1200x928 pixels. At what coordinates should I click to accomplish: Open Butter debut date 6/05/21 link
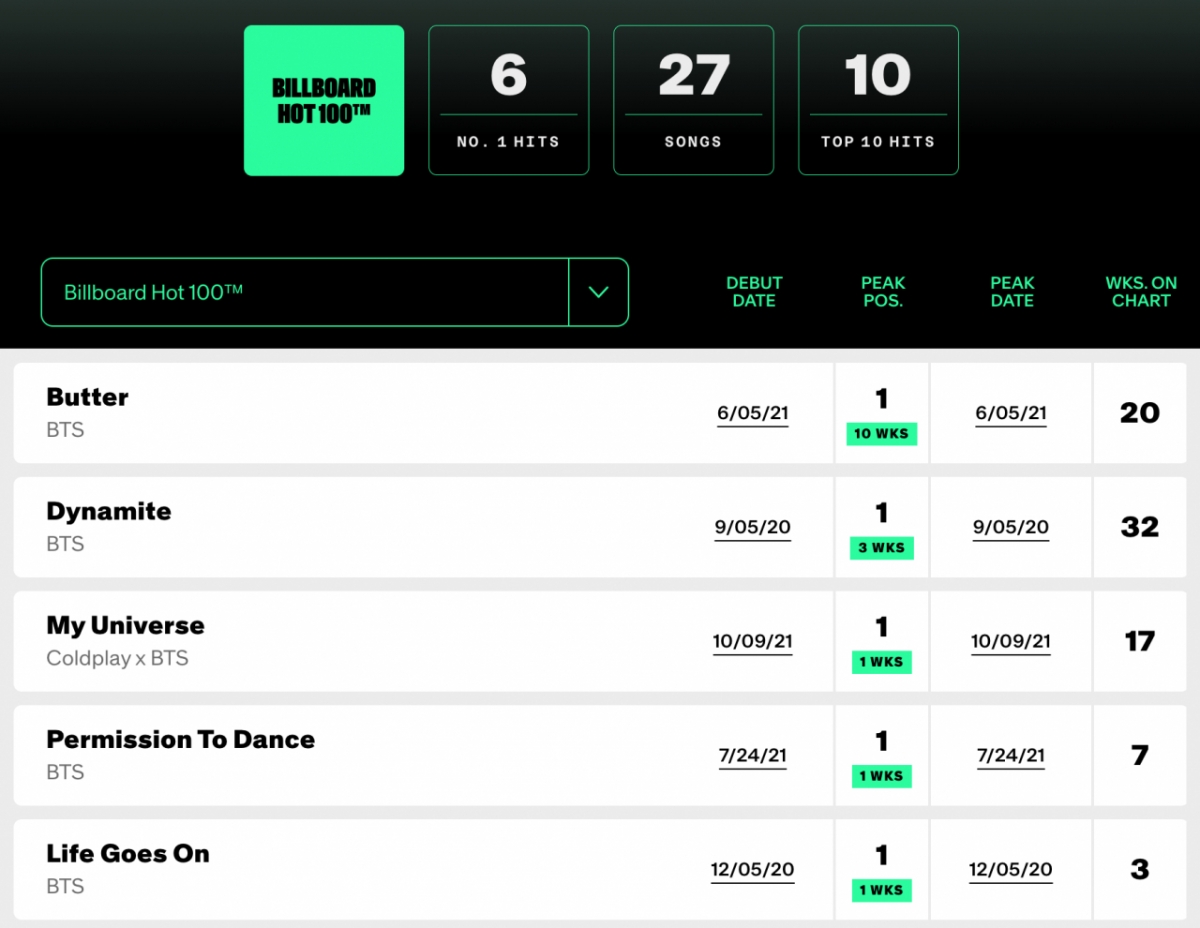coord(753,413)
